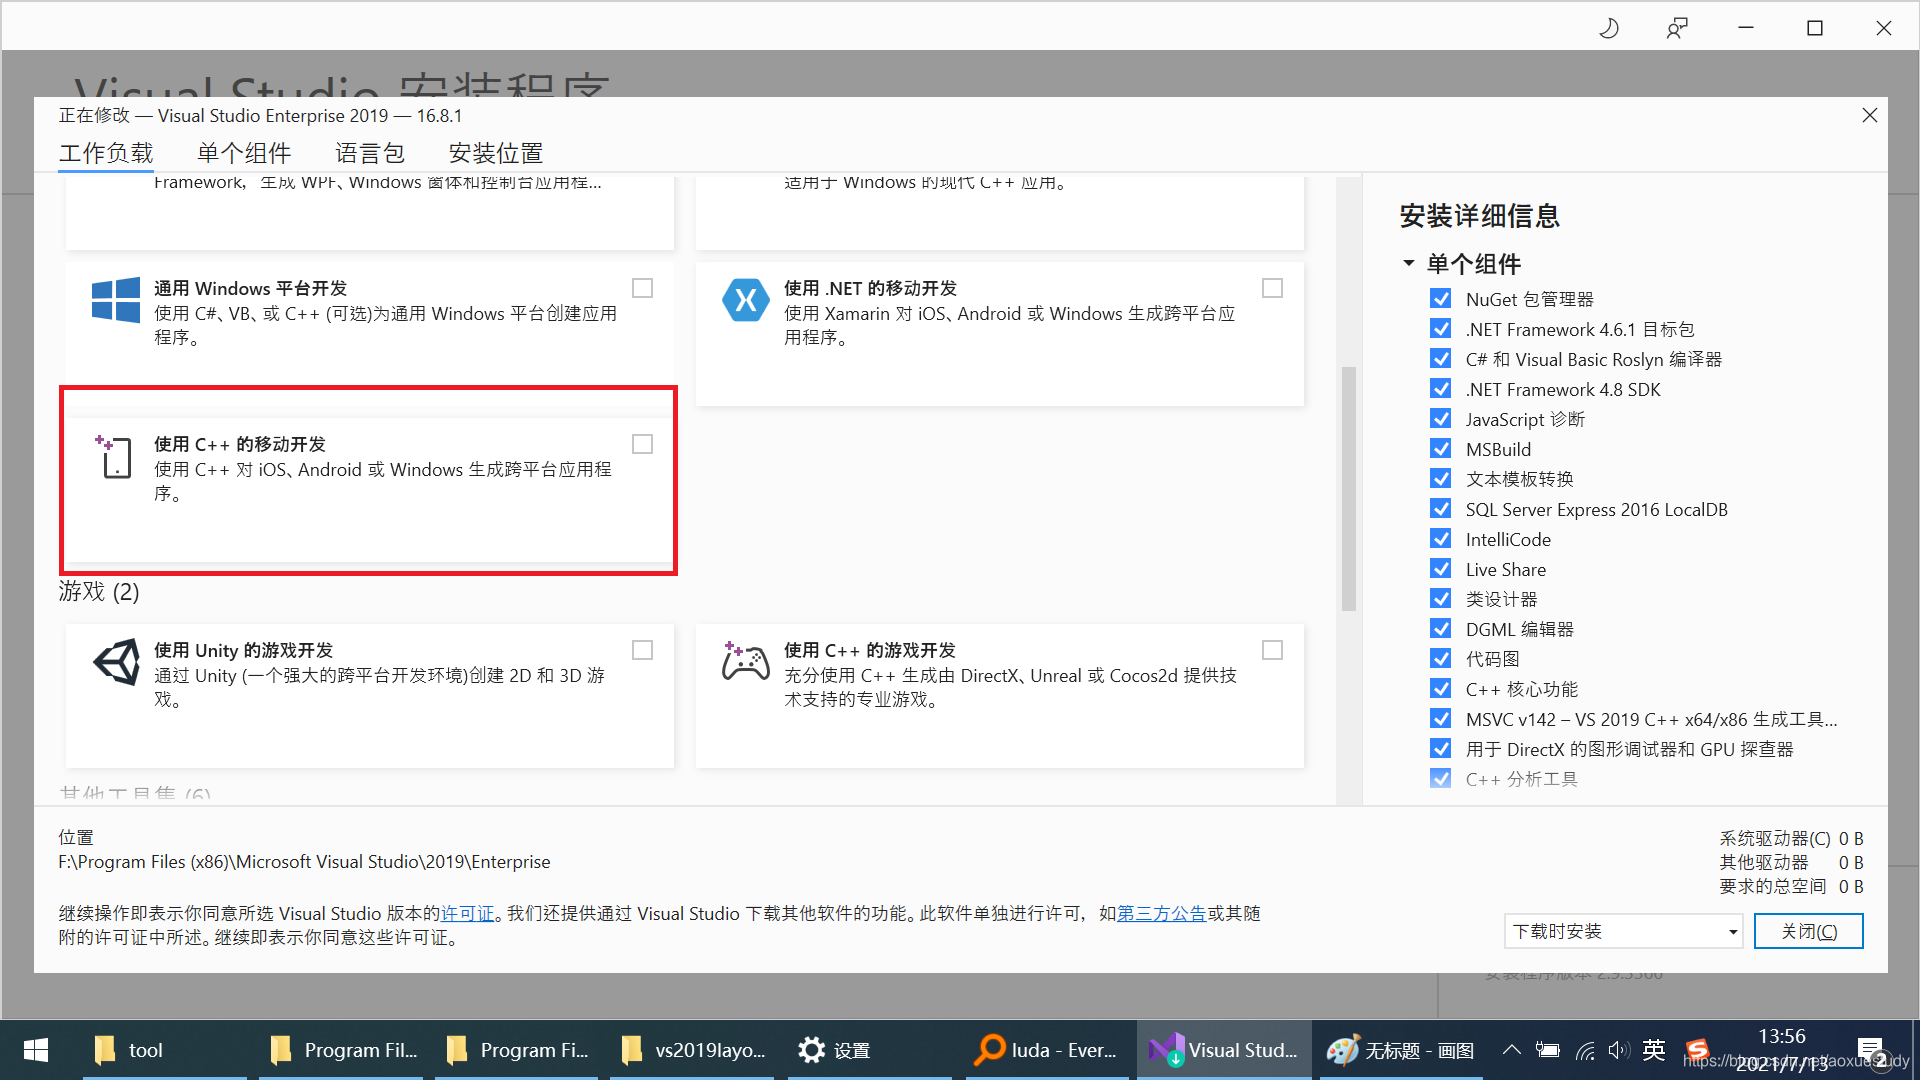Image resolution: width=1920 pixels, height=1080 pixels.
Task: Check the C++ game development workload checkbox
Action: tap(1272, 650)
